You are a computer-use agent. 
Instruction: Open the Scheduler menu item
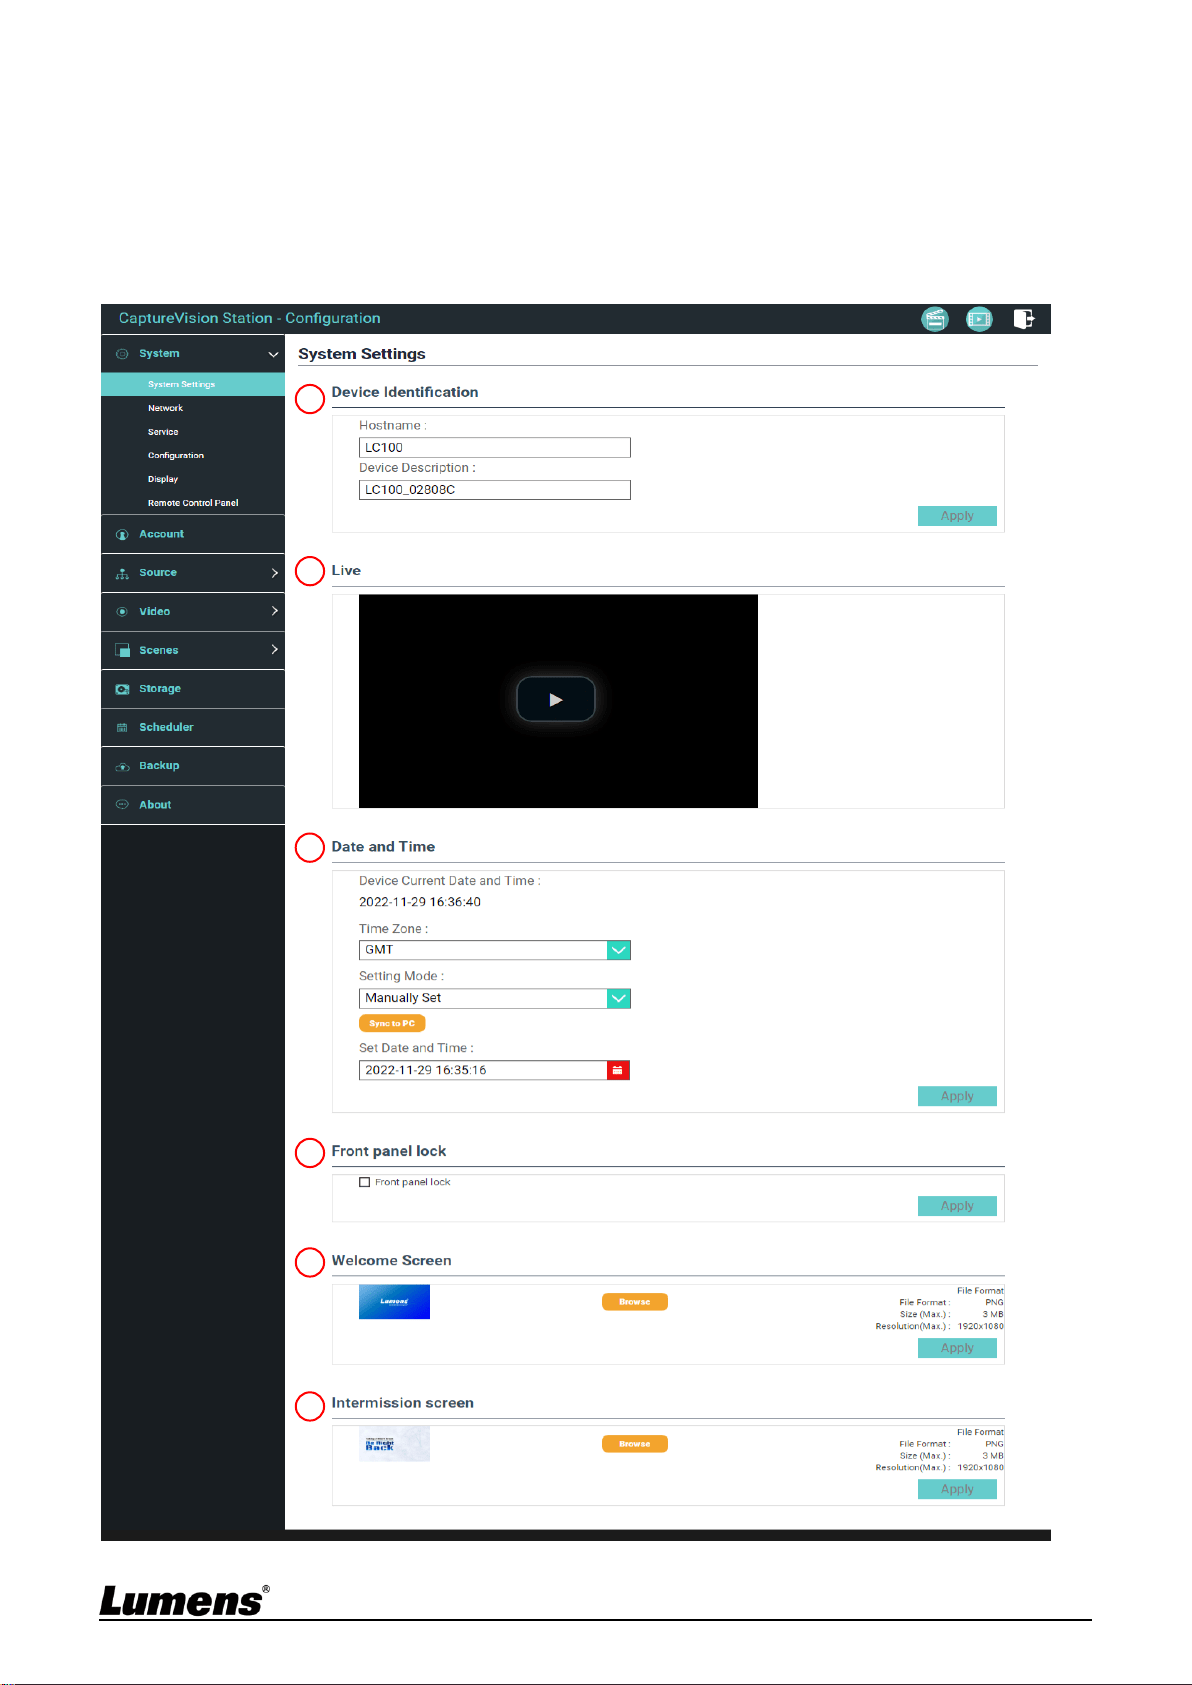193,728
